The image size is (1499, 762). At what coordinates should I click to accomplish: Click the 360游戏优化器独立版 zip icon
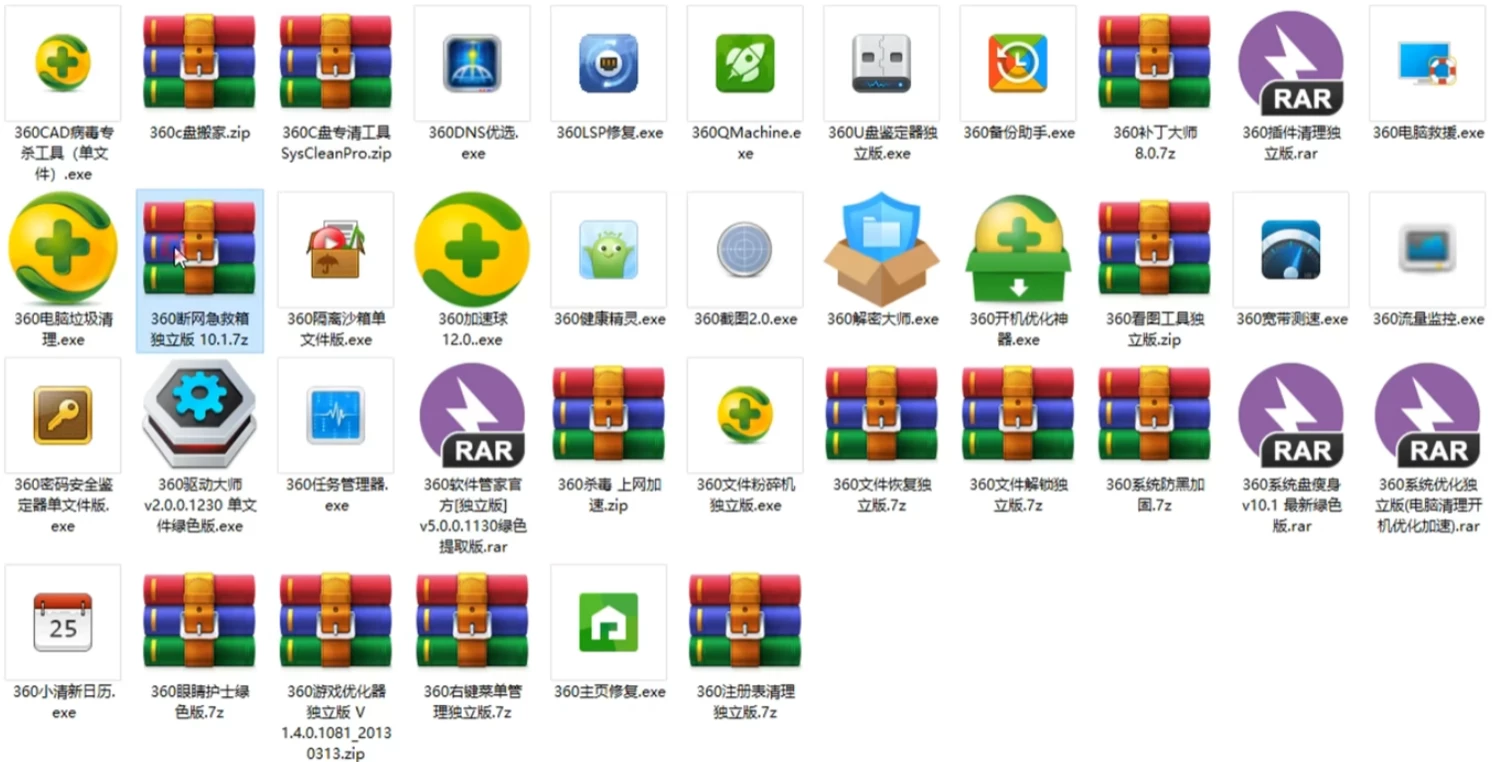point(336,622)
